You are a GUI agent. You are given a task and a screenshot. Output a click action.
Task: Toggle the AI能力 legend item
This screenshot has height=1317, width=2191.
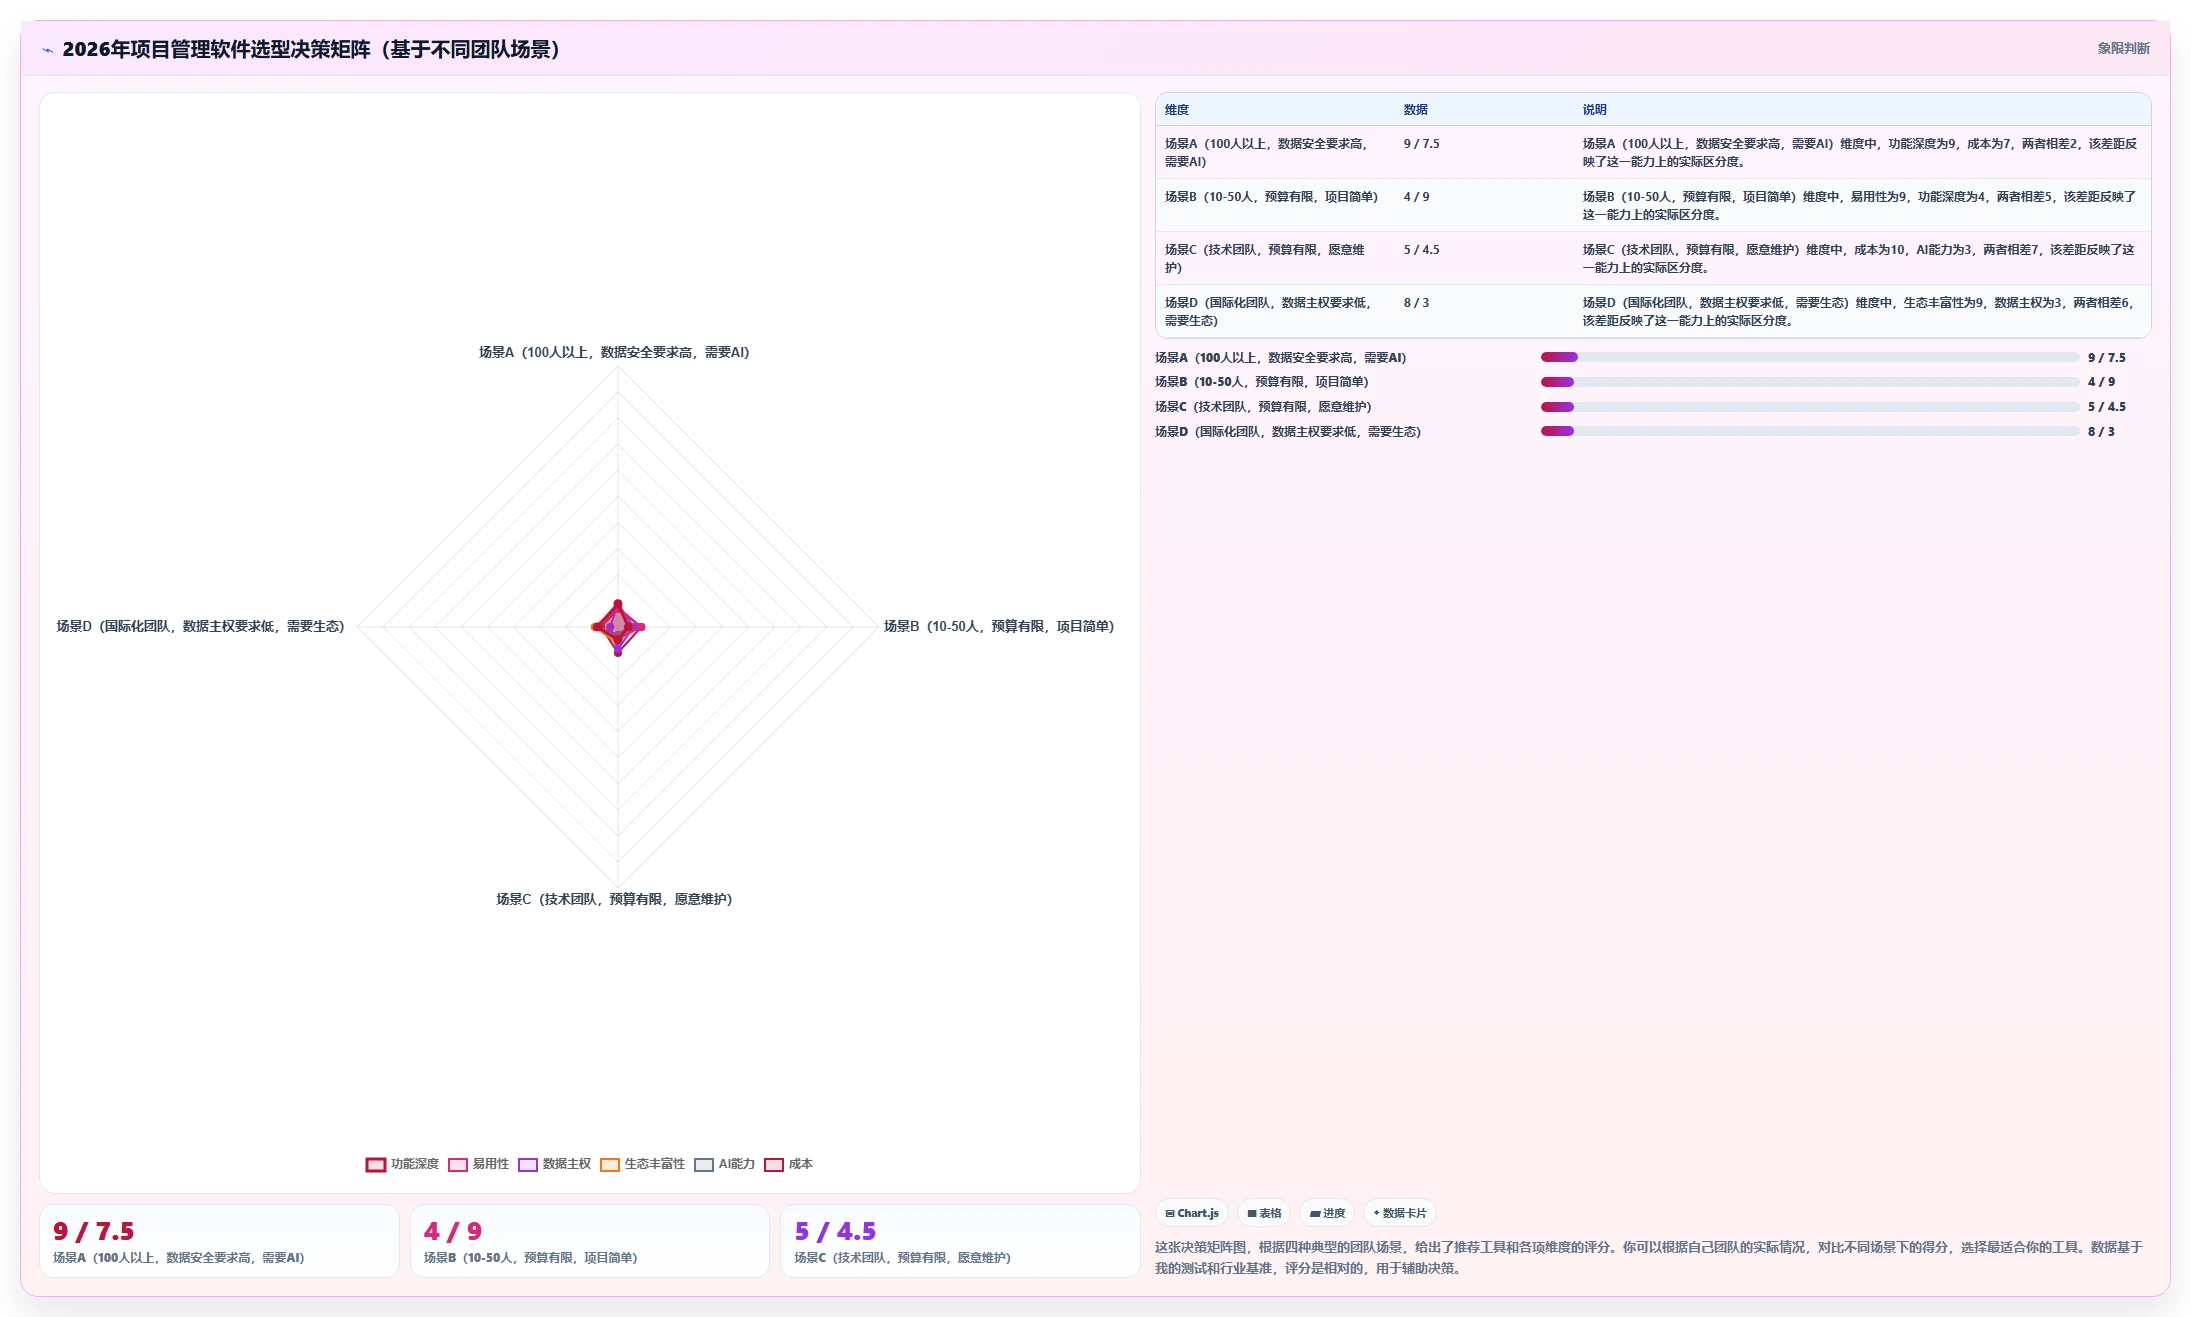724,1164
